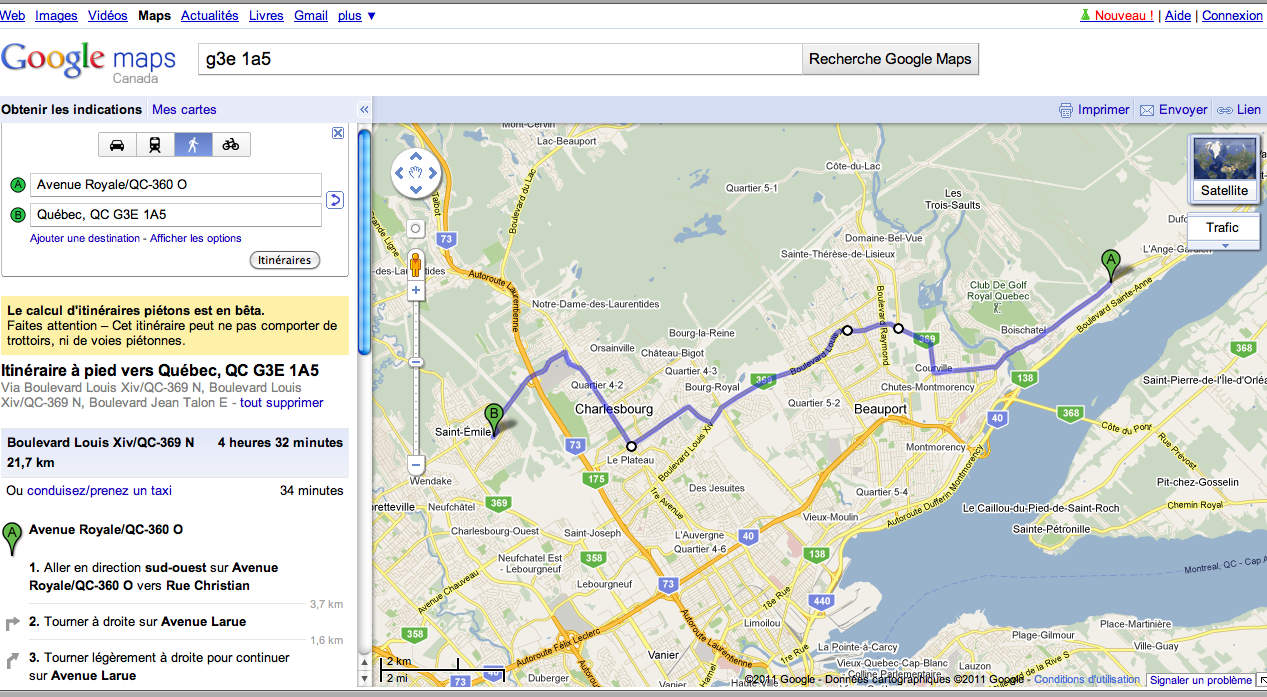Click the Pegman street view icon

(415, 265)
